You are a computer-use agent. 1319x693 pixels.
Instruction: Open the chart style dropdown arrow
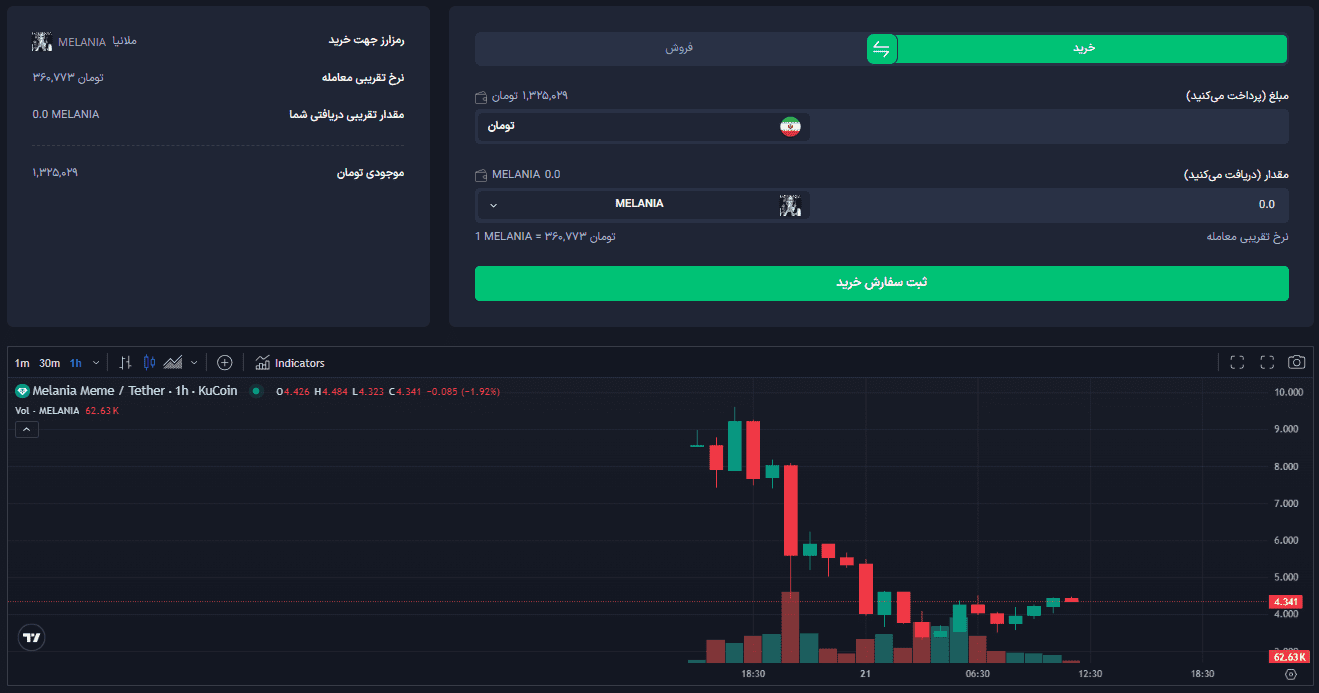[x=194, y=363]
